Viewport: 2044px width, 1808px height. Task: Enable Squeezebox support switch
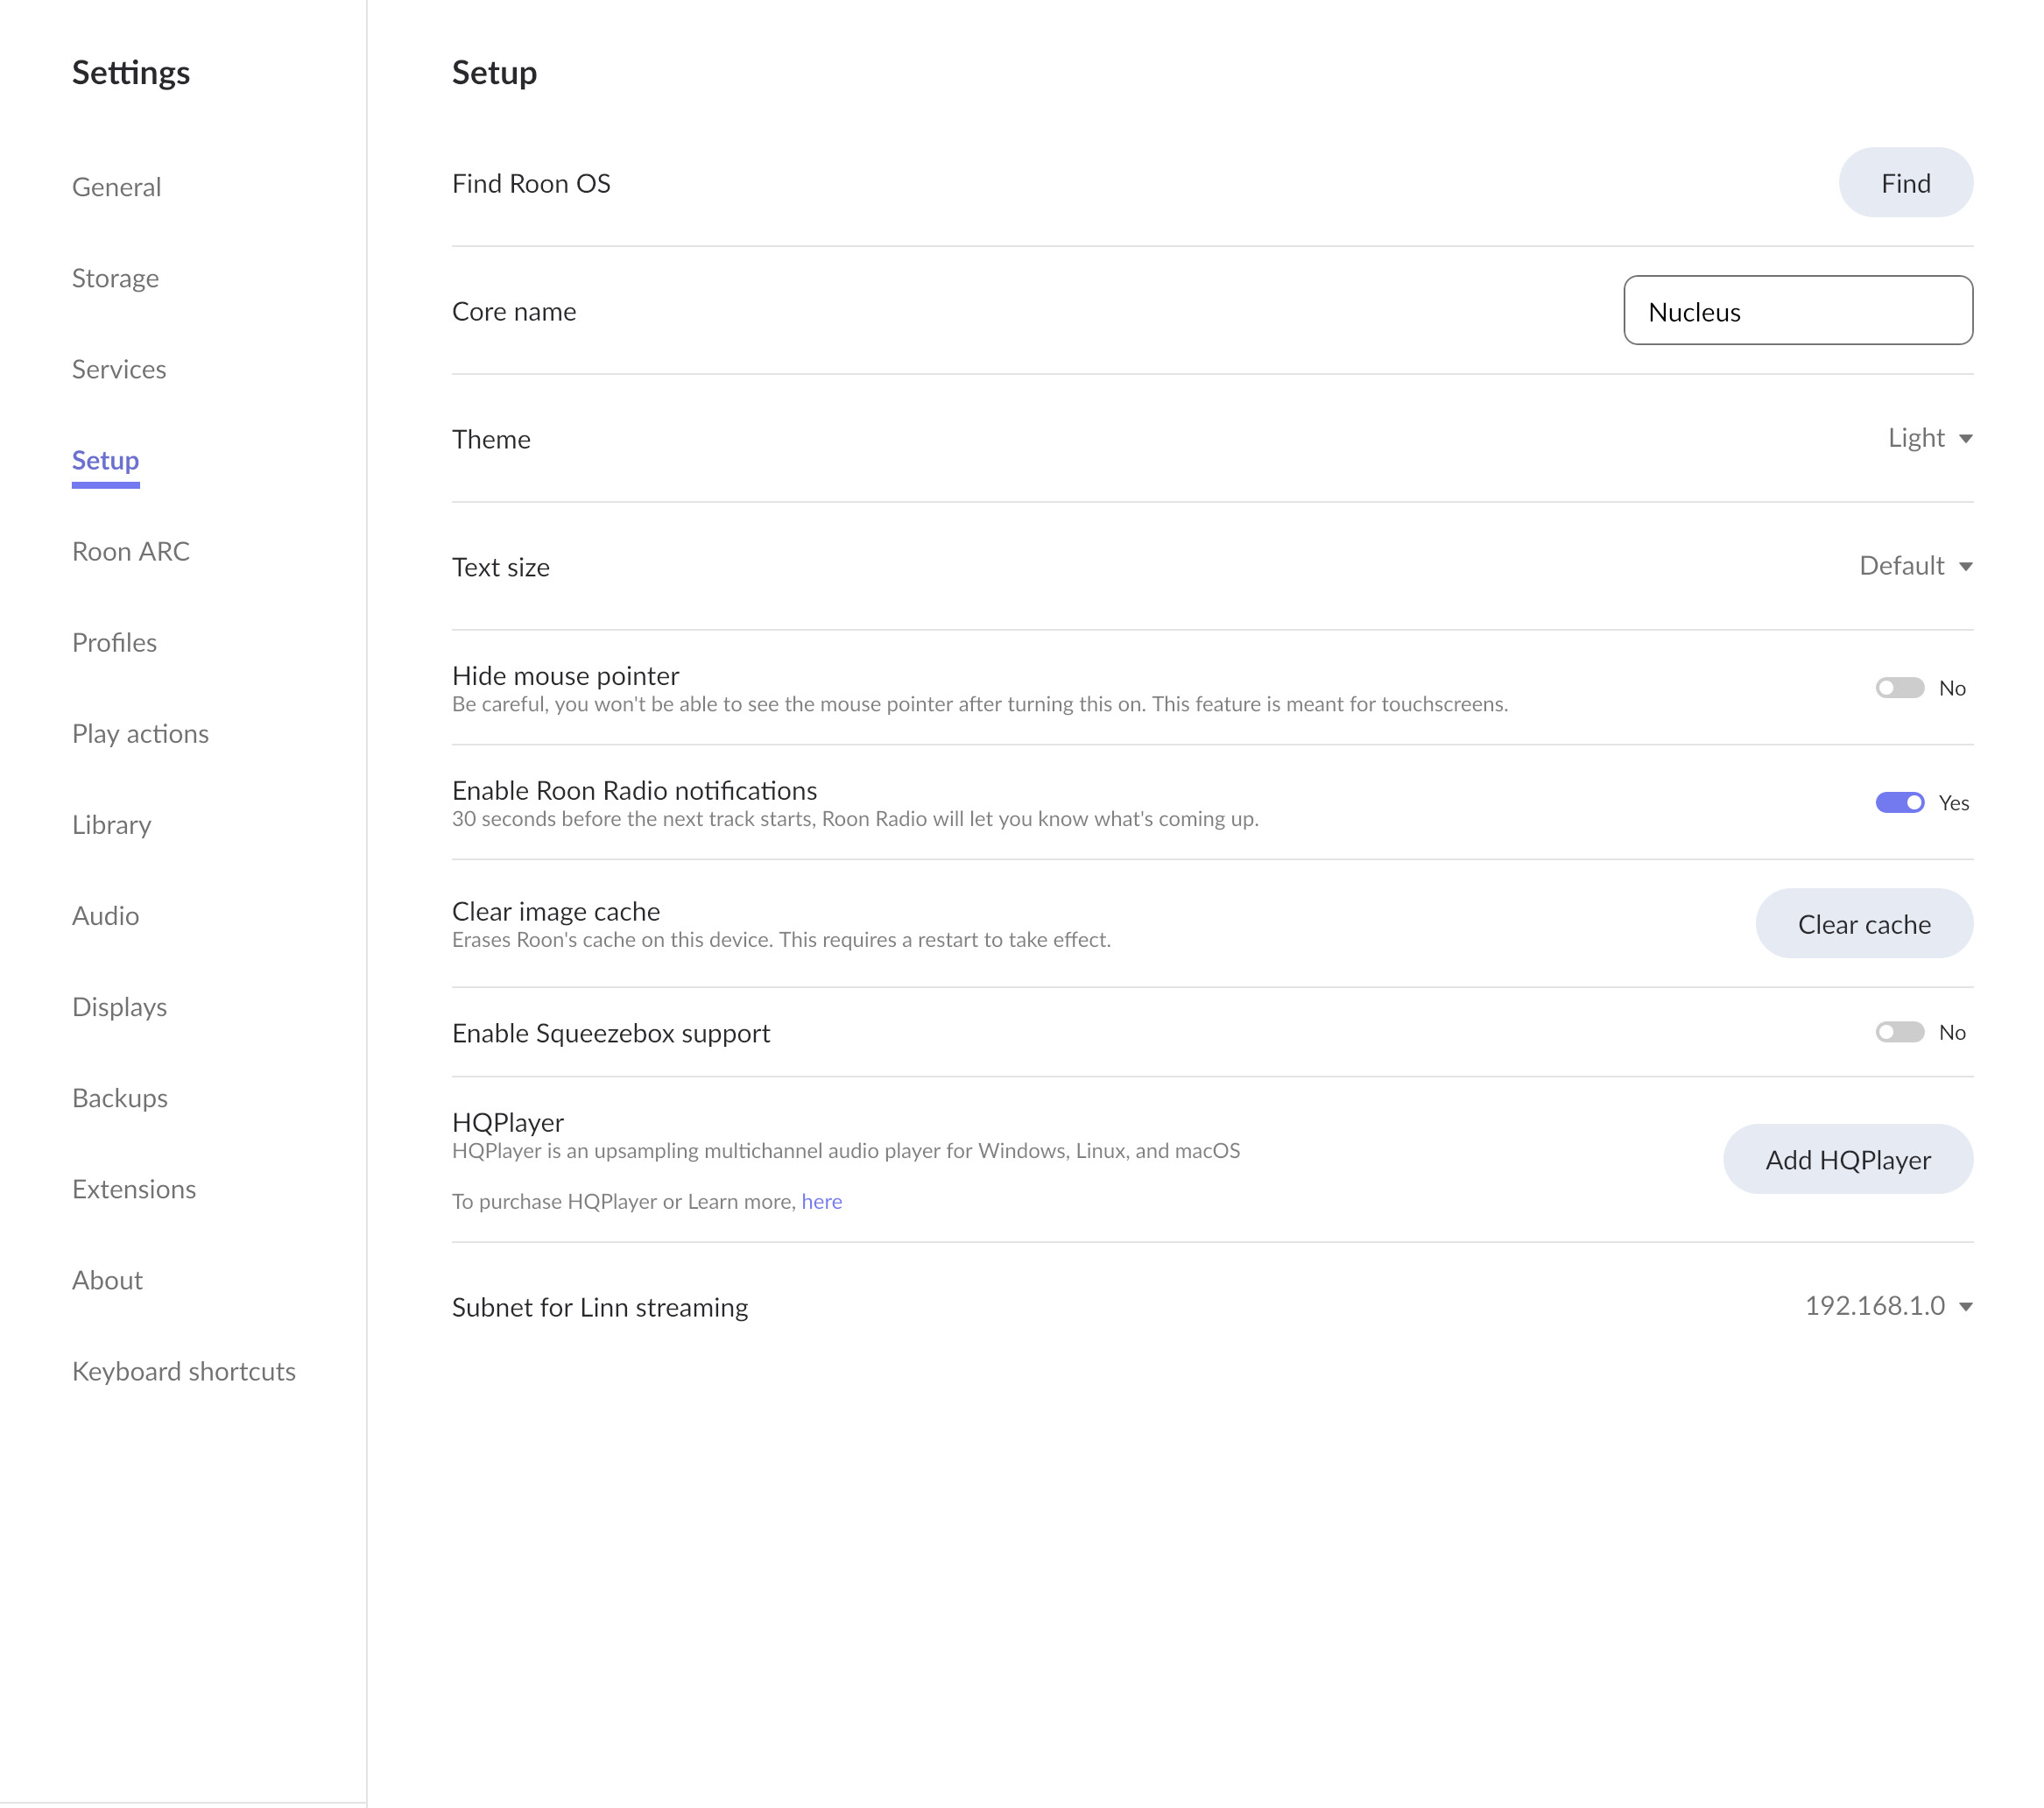coord(1899,1032)
